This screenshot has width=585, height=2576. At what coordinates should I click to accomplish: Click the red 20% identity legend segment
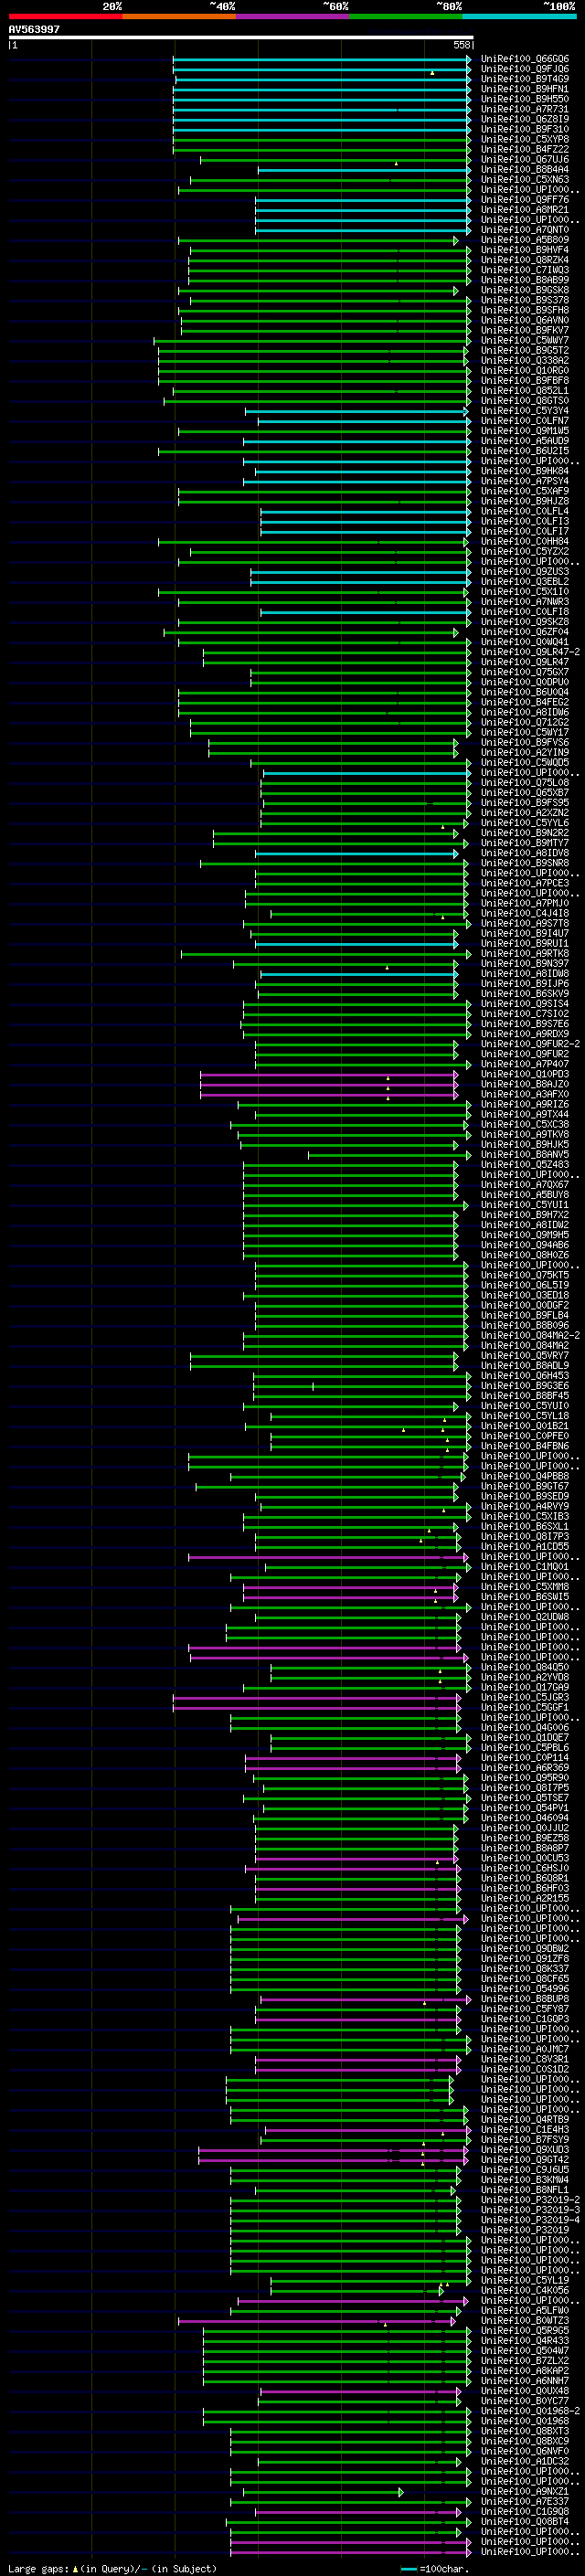tap(65, 16)
